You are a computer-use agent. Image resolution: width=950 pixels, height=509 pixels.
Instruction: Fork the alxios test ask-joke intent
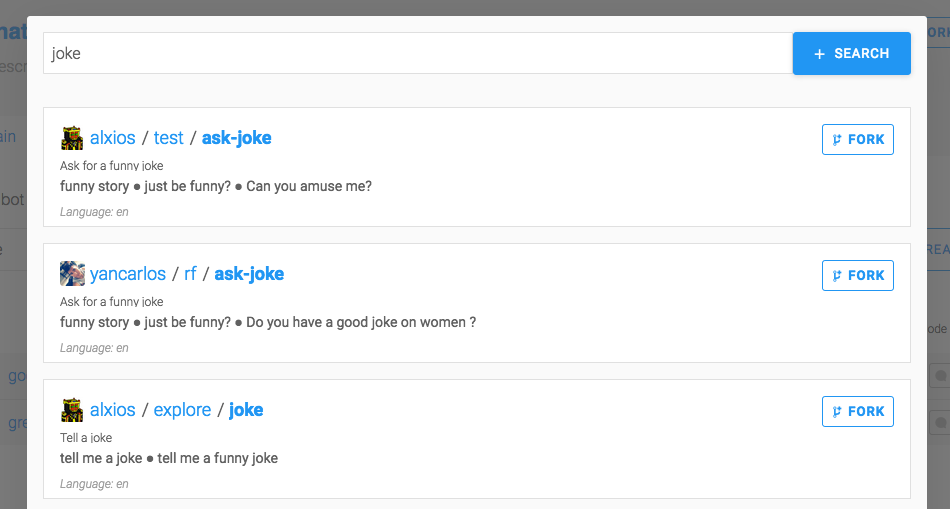[857, 139]
